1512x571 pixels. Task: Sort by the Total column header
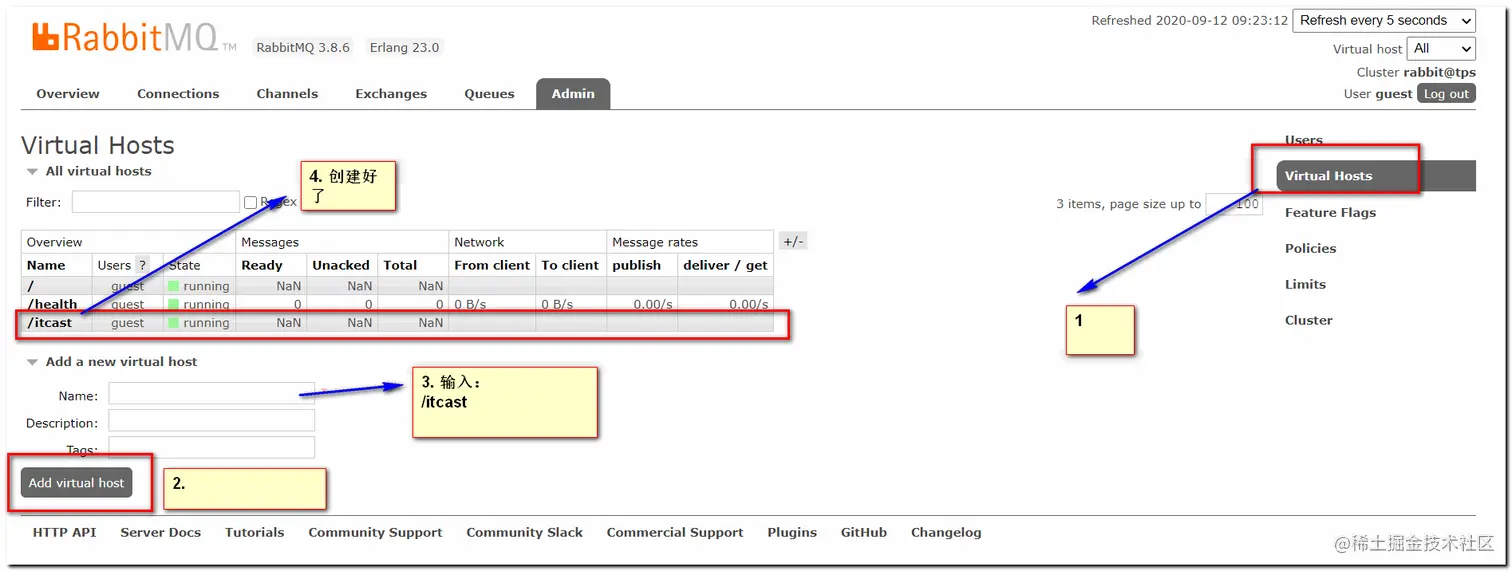(x=400, y=265)
